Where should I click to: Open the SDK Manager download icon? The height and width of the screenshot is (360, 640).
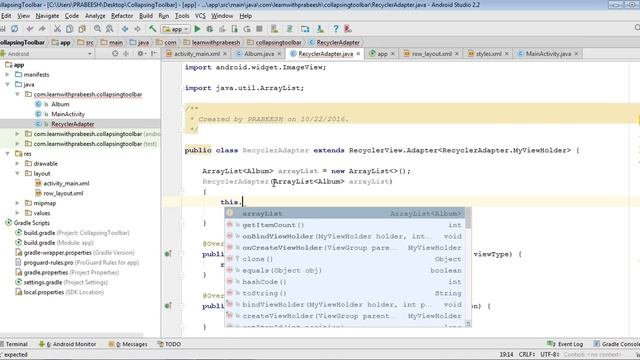coord(320,29)
